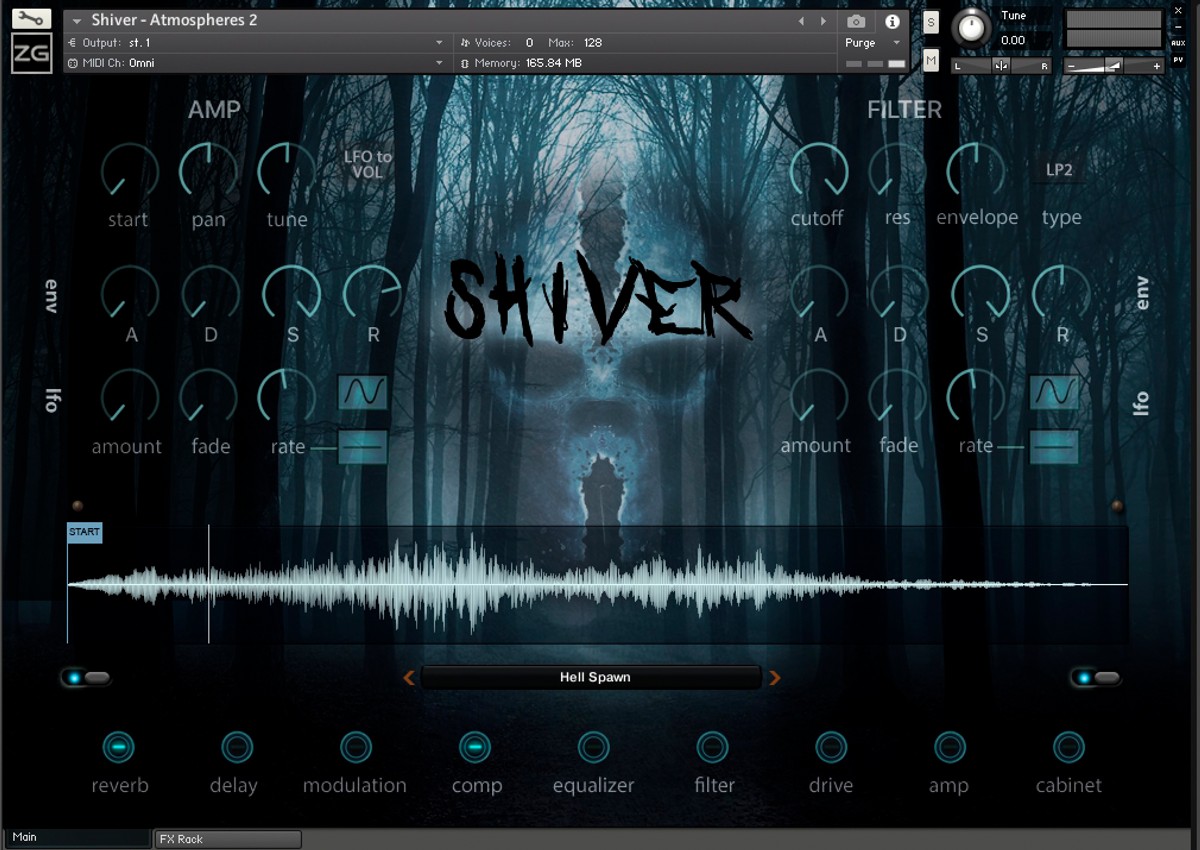Open the wrench instrument edit mode
The image size is (1200, 850).
(x=31, y=19)
